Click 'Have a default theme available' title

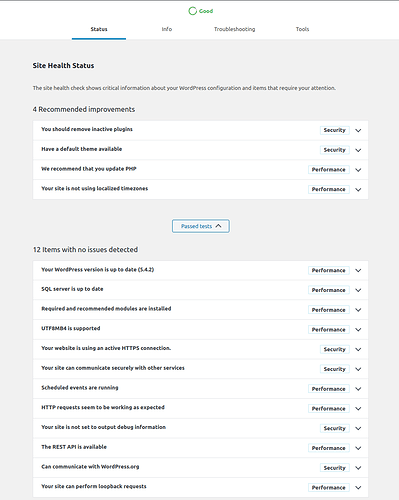[81, 149]
